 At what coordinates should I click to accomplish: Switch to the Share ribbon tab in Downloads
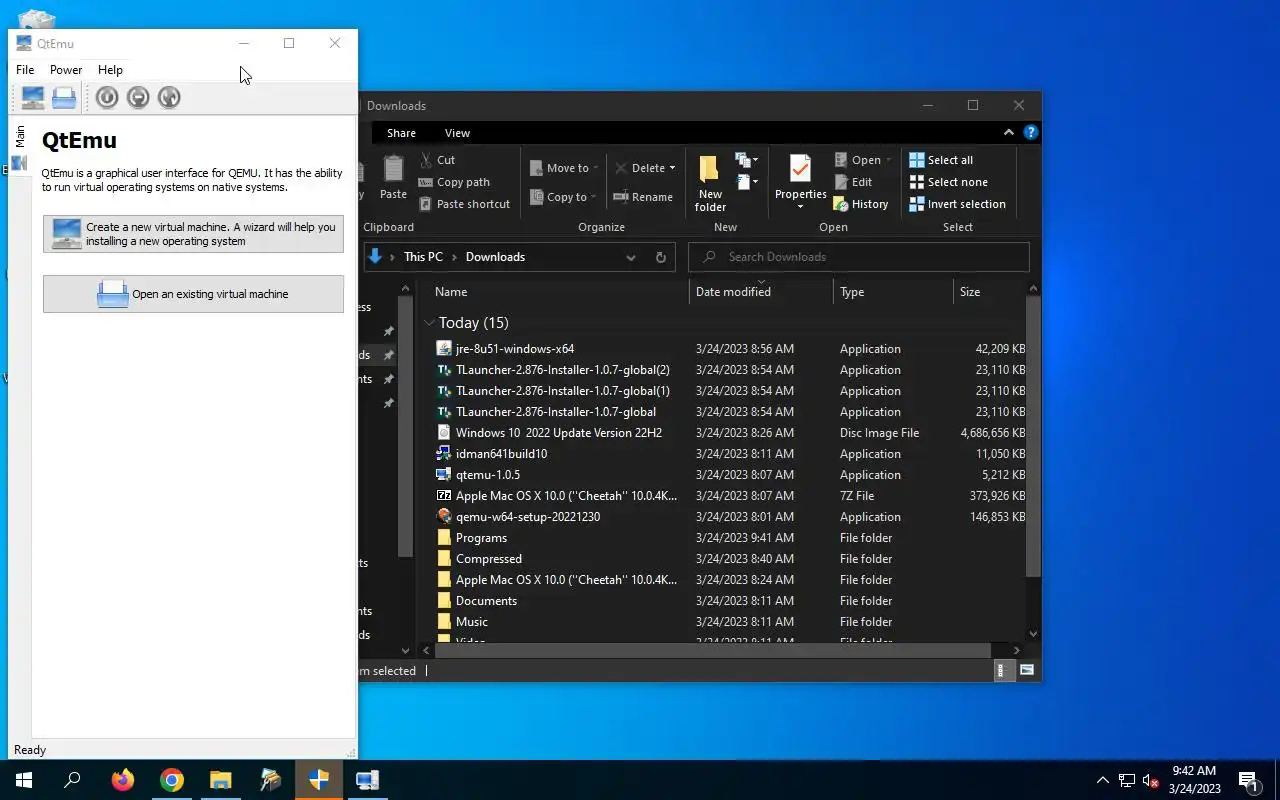(x=401, y=133)
